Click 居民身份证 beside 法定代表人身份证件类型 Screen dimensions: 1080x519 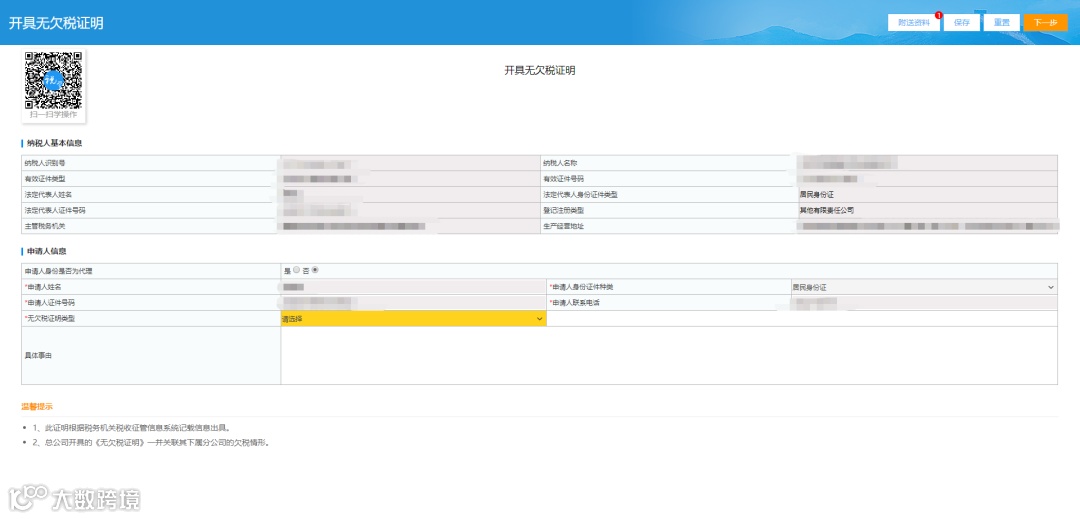(816, 195)
